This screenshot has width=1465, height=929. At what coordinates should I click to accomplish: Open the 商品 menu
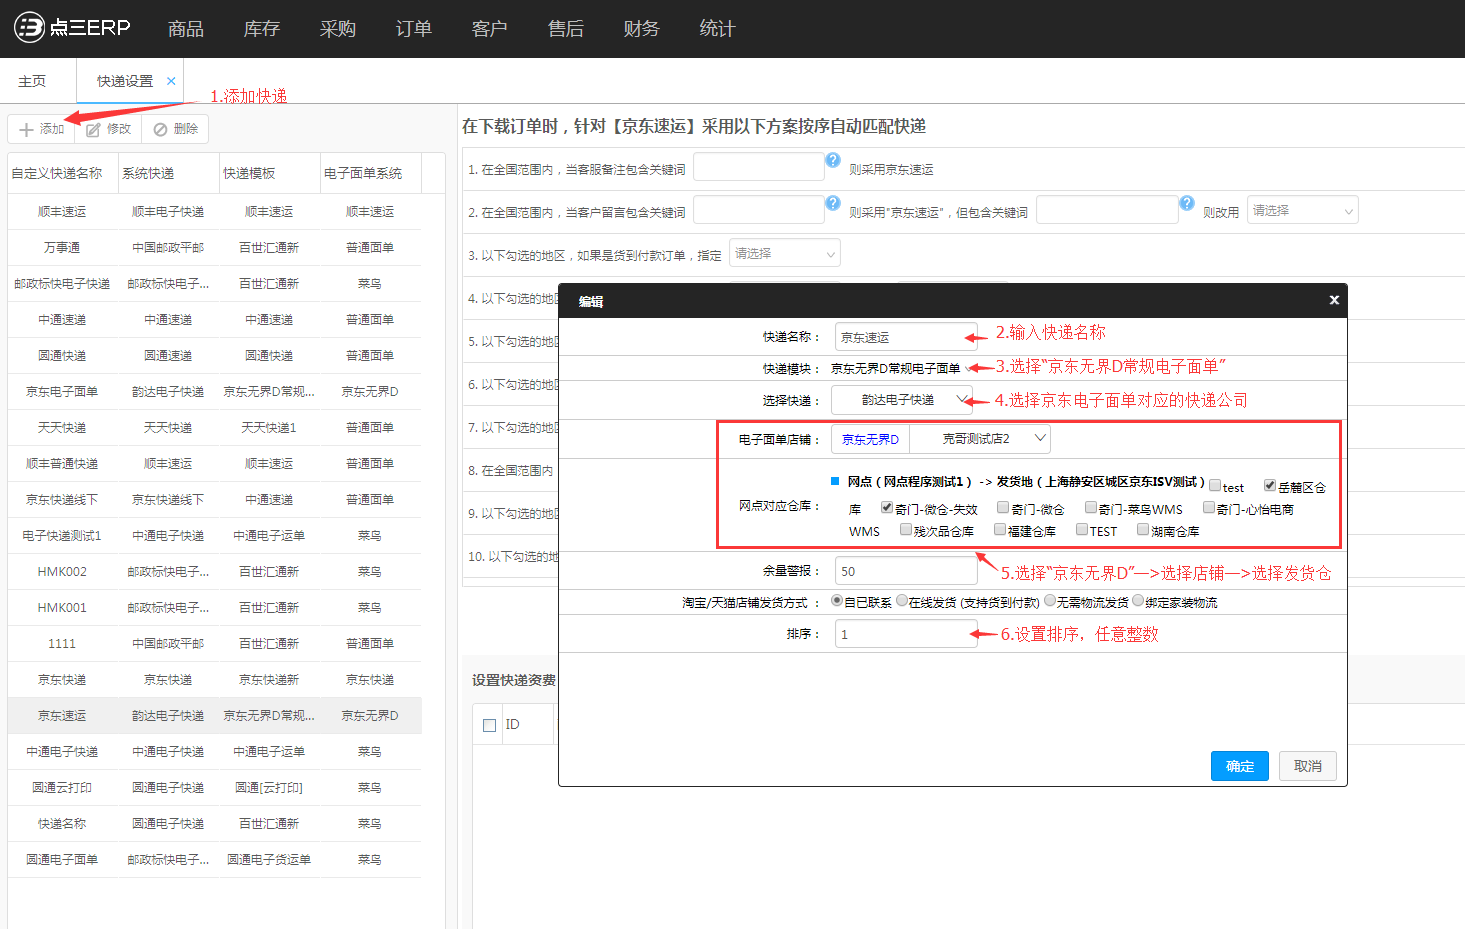pyautogui.click(x=186, y=29)
